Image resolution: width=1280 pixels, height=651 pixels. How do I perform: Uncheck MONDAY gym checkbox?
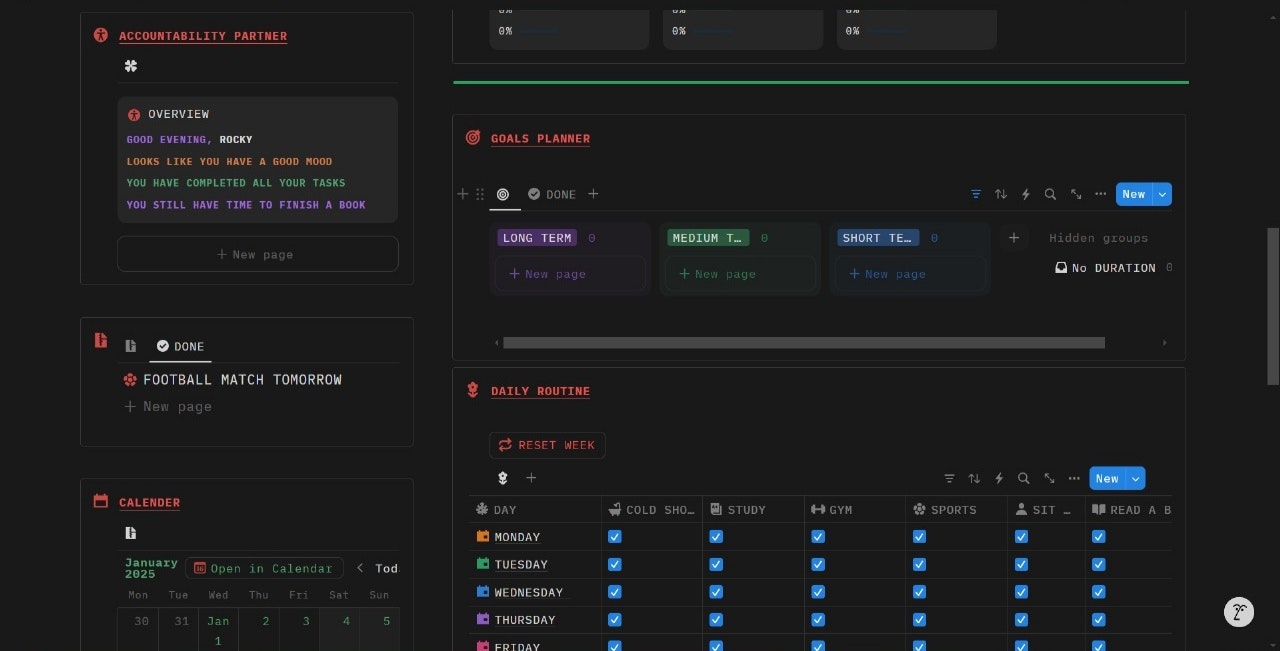click(x=818, y=537)
